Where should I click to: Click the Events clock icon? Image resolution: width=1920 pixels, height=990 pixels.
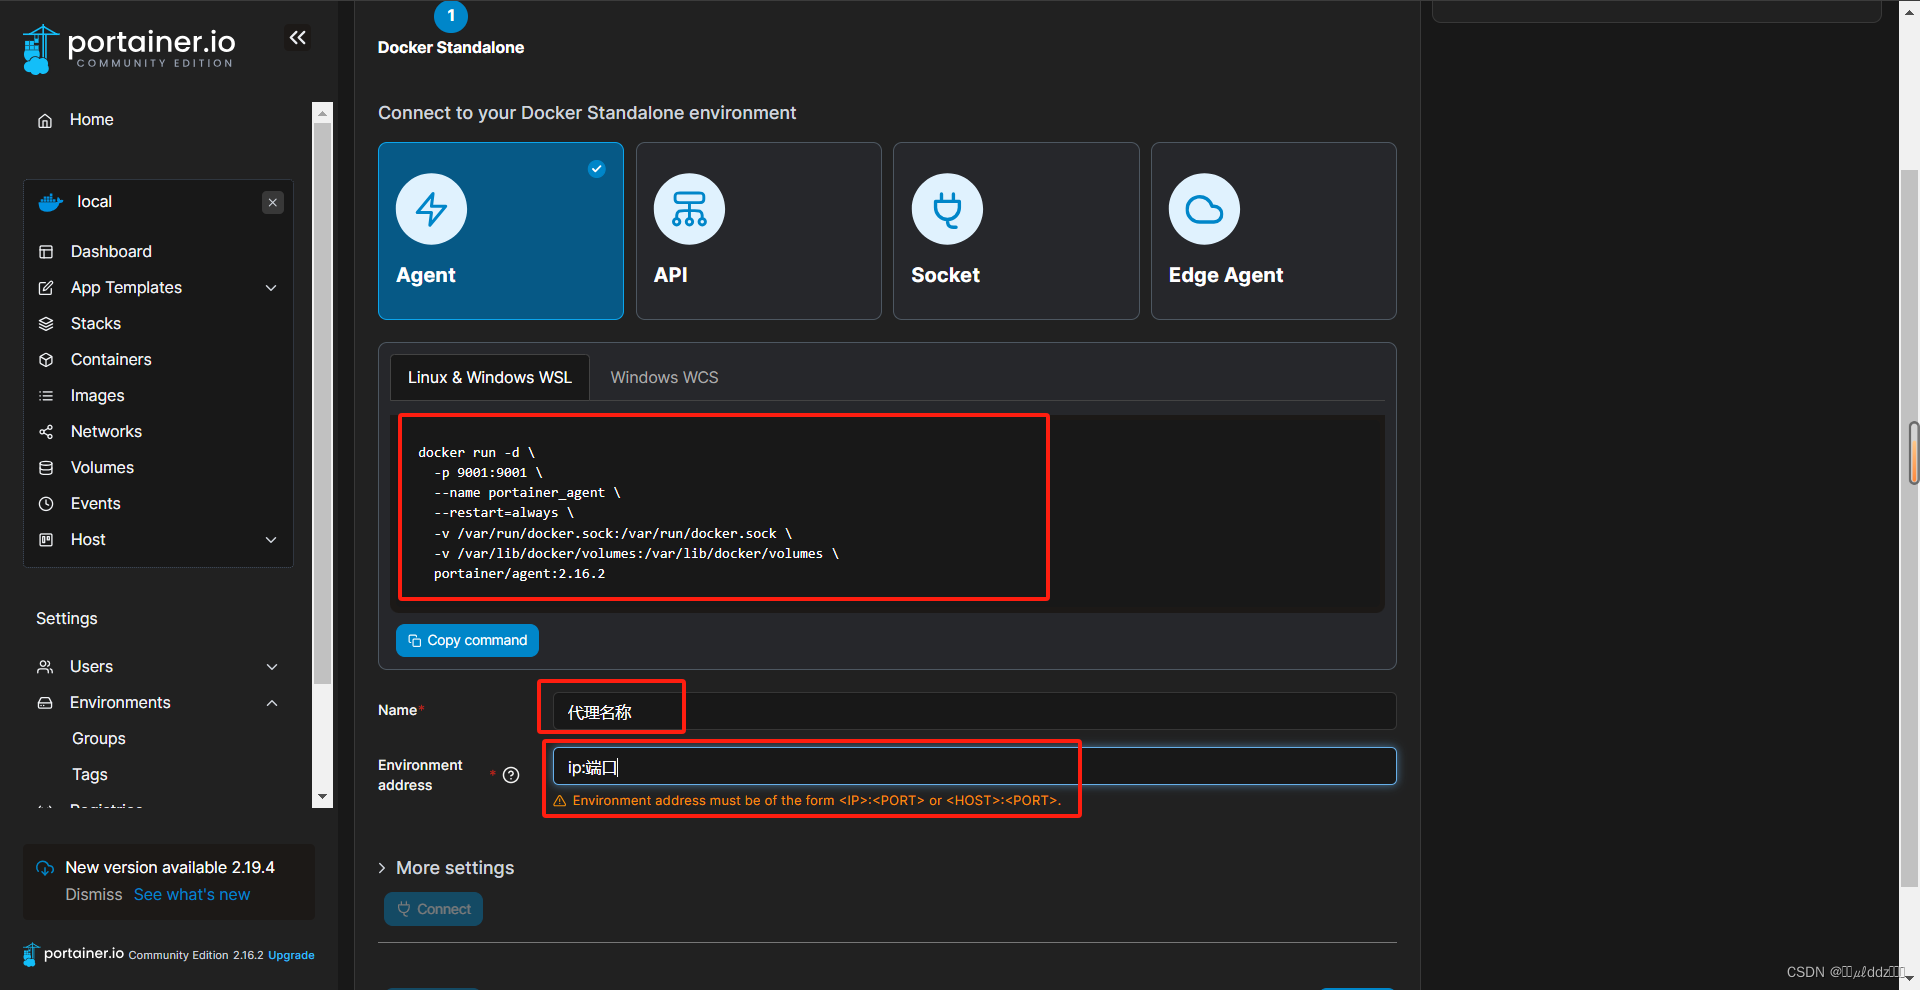pos(46,504)
